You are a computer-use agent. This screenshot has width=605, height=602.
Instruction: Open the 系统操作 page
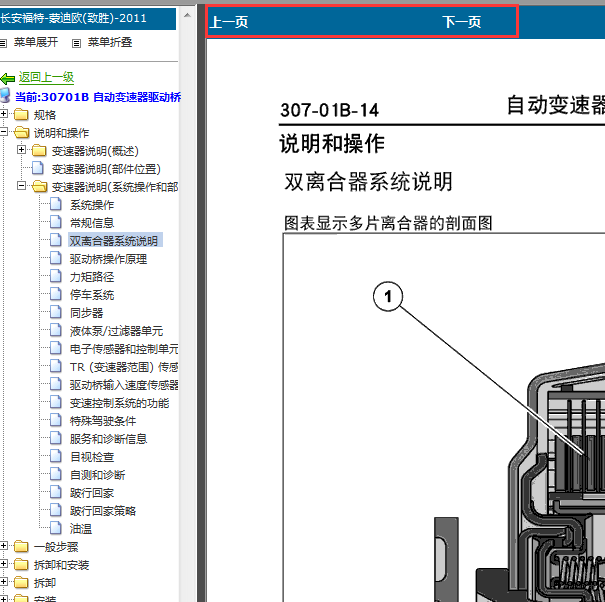[92, 205]
